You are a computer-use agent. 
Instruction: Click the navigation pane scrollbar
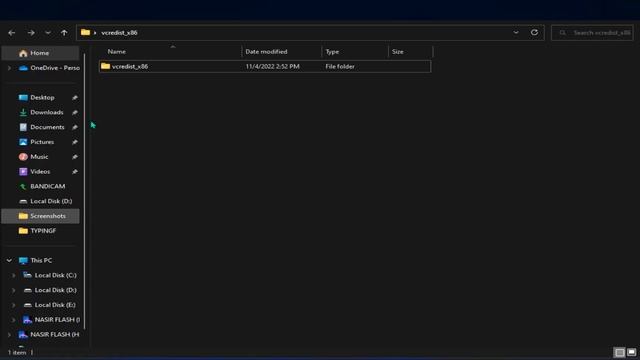pos(84,192)
